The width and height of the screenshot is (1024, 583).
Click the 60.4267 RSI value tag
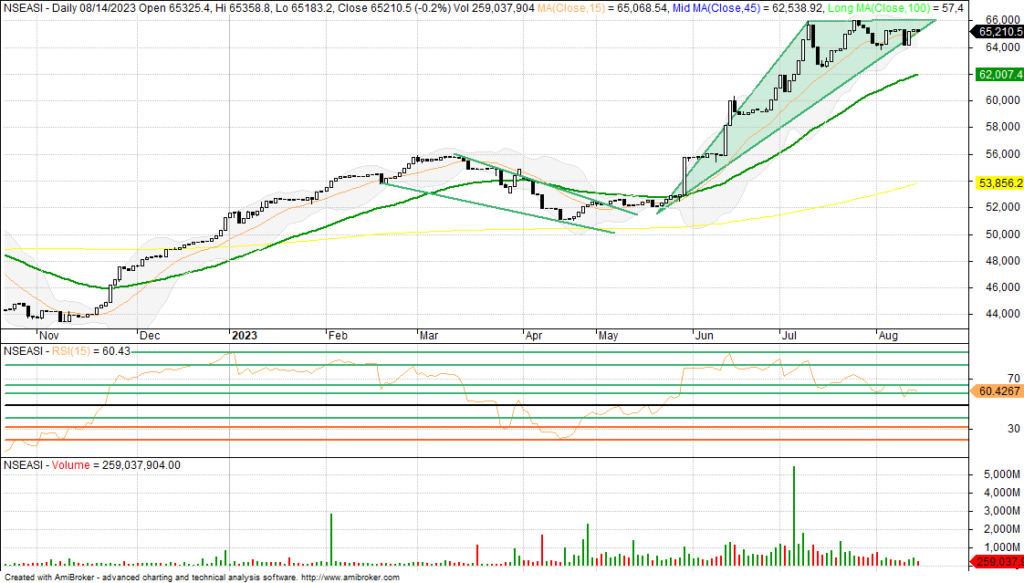pyautogui.click(x=996, y=392)
